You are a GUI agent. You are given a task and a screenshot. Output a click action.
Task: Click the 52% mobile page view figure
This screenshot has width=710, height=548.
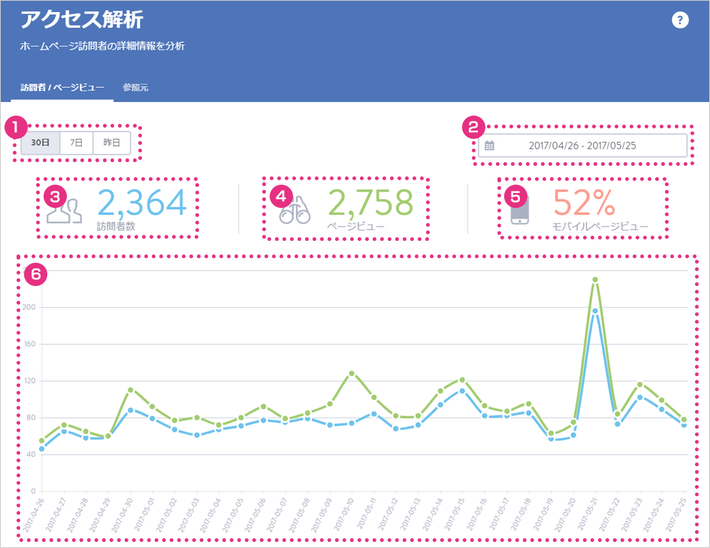click(x=584, y=202)
